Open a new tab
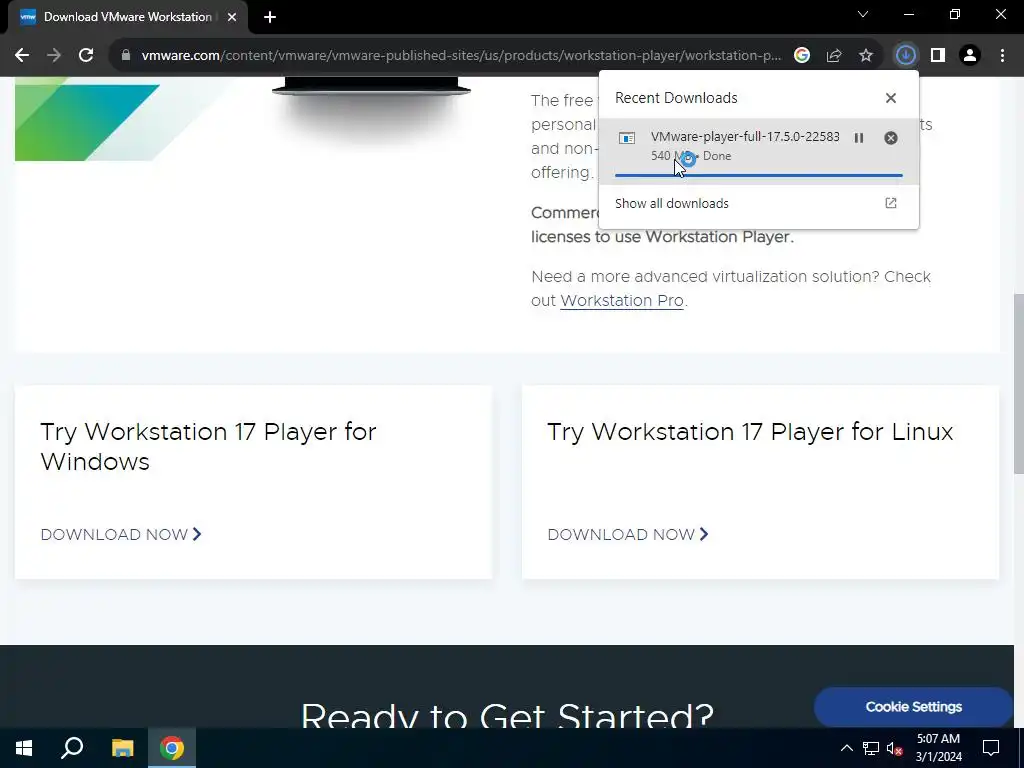This screenshot has height=768, width=1024. point(270,17)
